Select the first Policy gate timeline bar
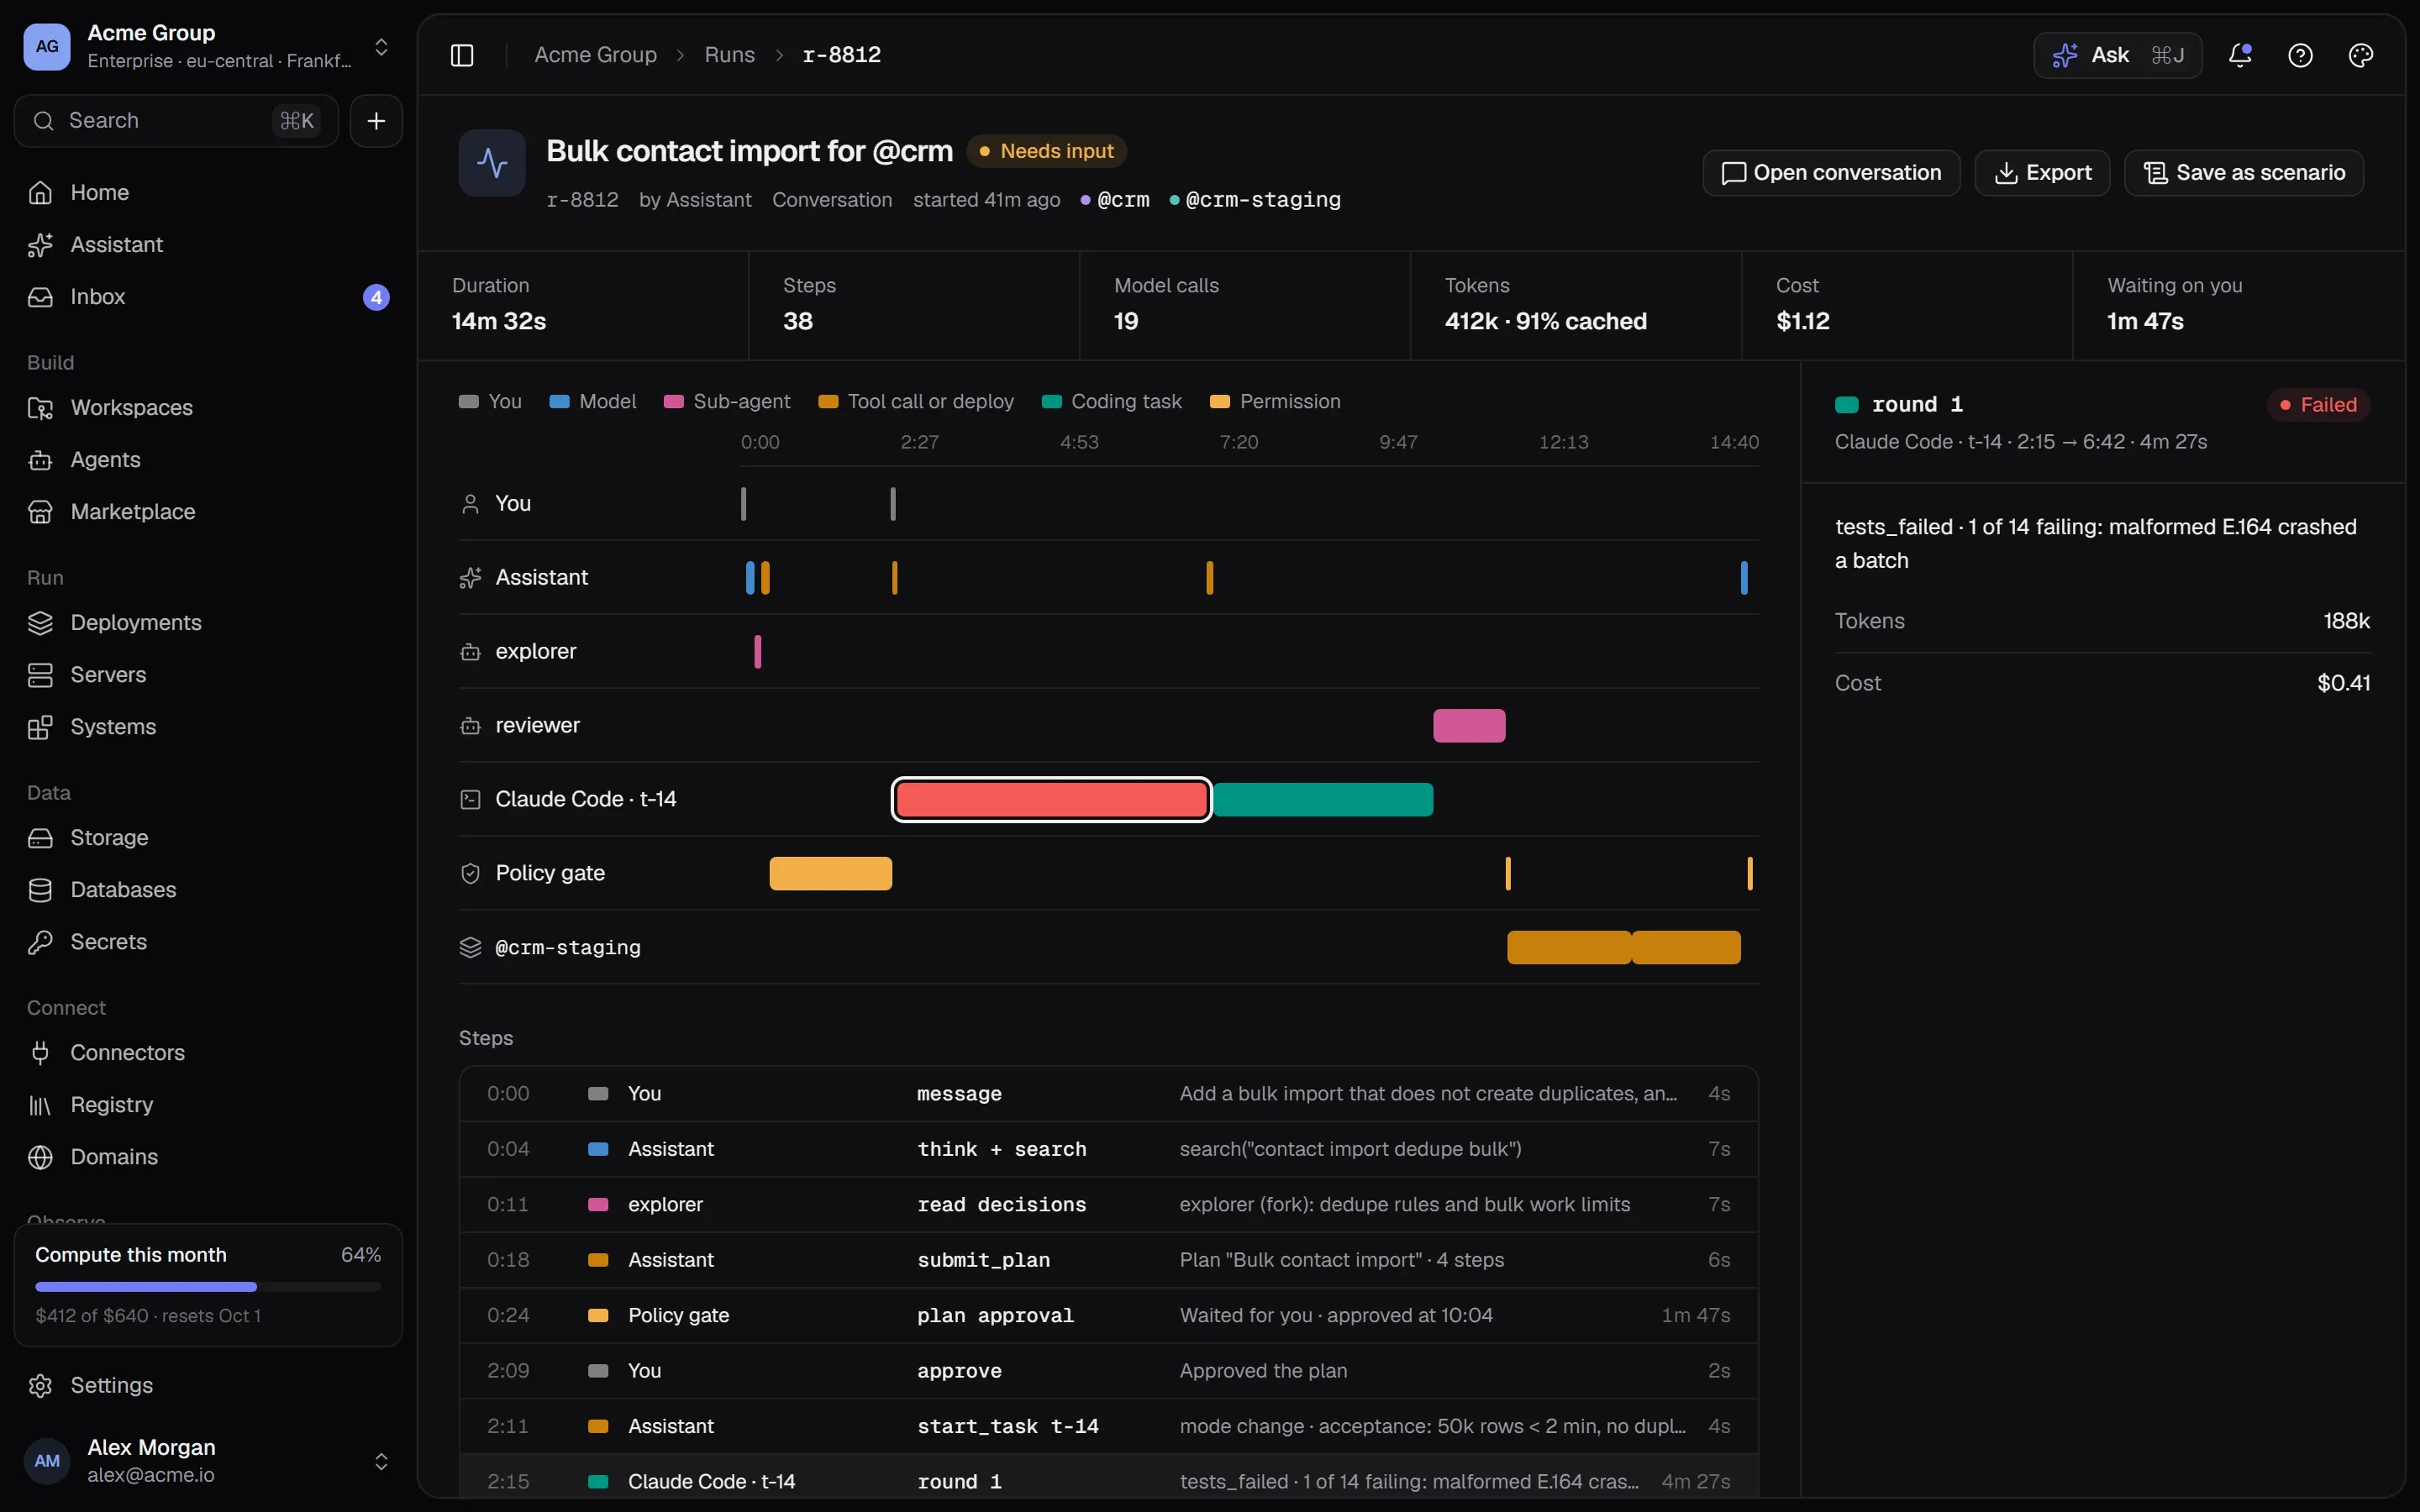Screen dimensions: 2420x1512 pos(830,873)
